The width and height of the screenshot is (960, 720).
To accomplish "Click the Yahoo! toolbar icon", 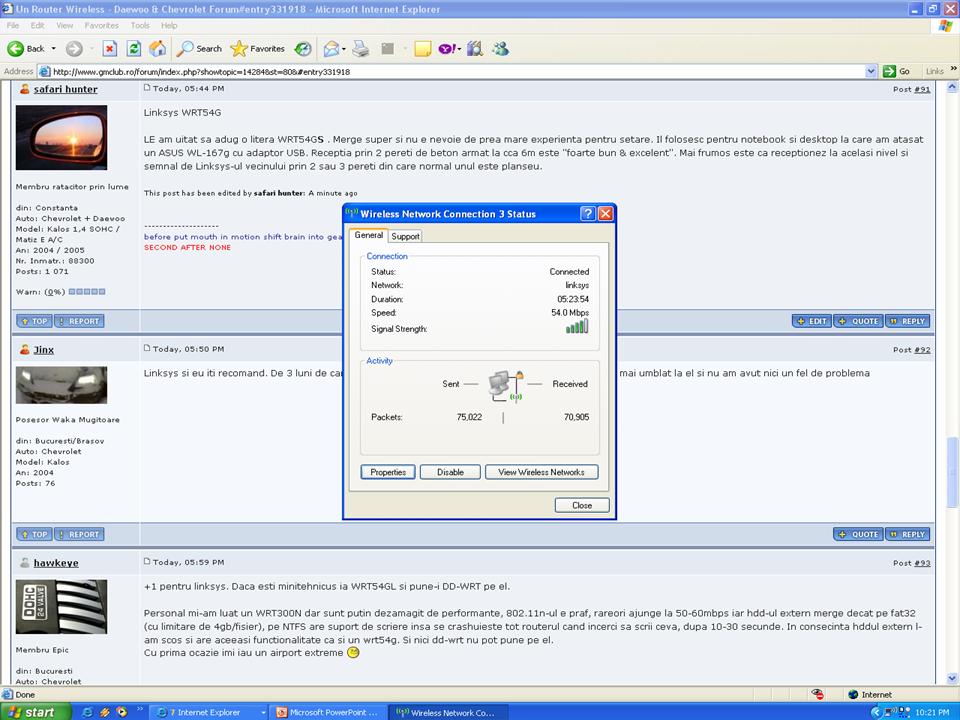I will click(x=448, y=48).
